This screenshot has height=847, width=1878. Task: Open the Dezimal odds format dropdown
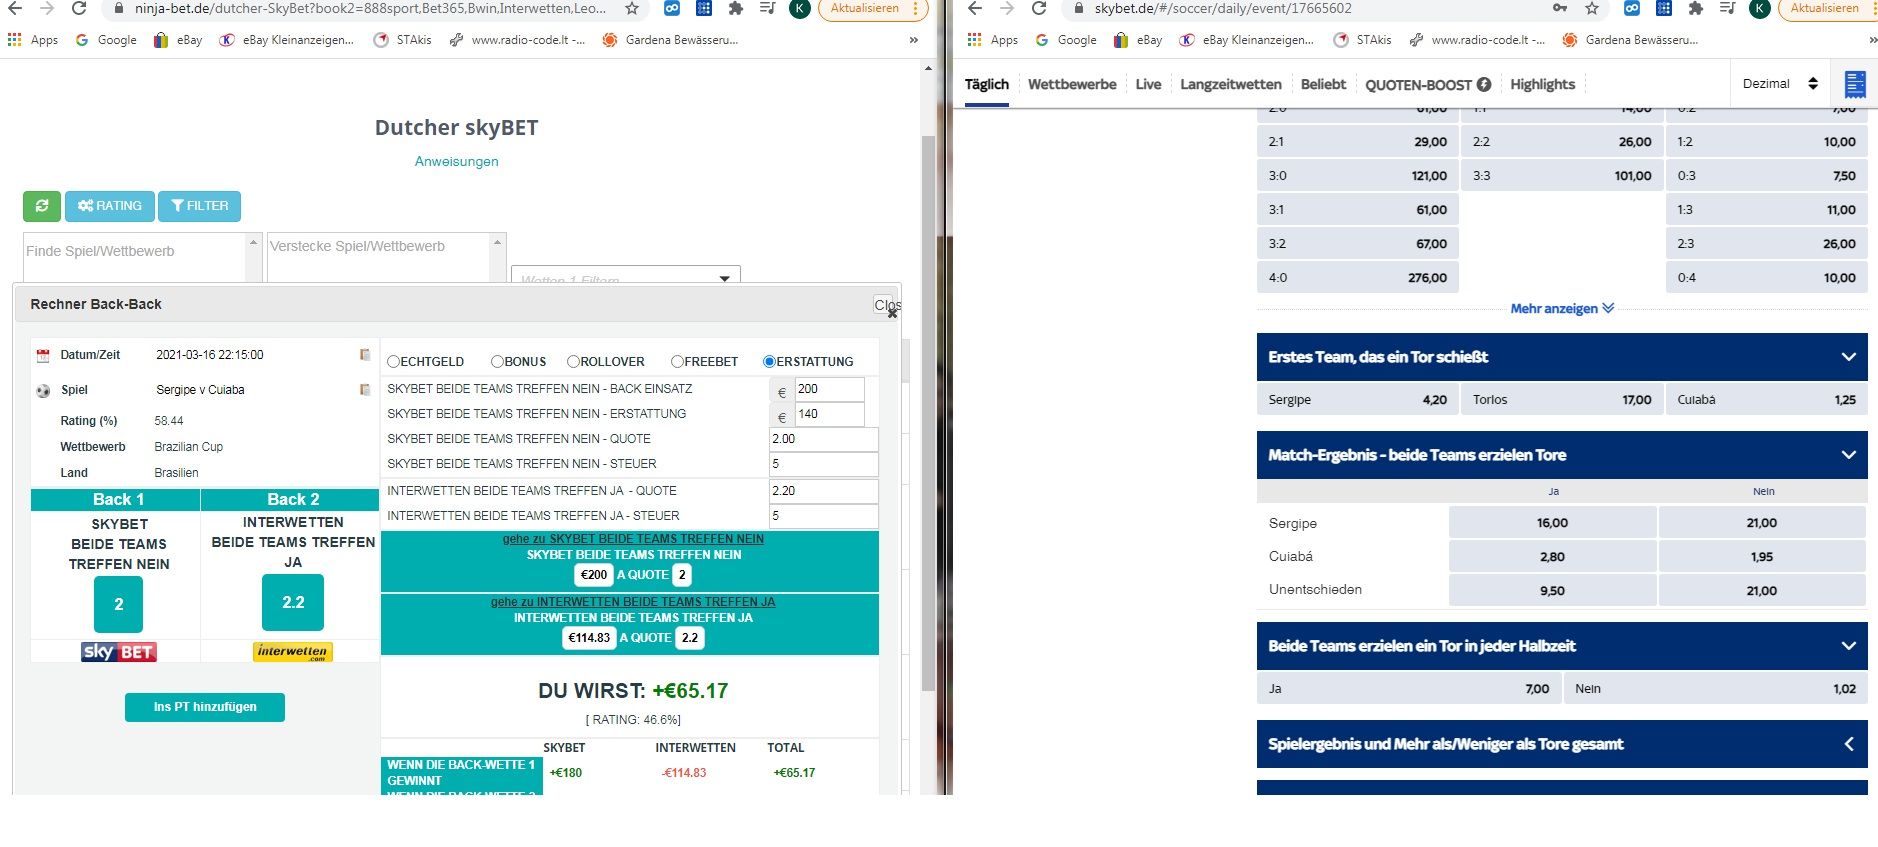click(x=1780, y=84)
